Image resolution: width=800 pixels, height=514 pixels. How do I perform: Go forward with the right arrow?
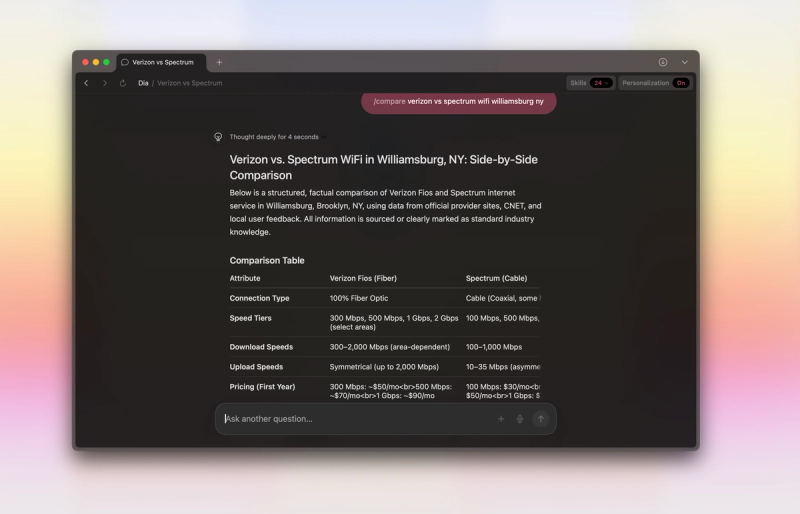pos(105,83)
